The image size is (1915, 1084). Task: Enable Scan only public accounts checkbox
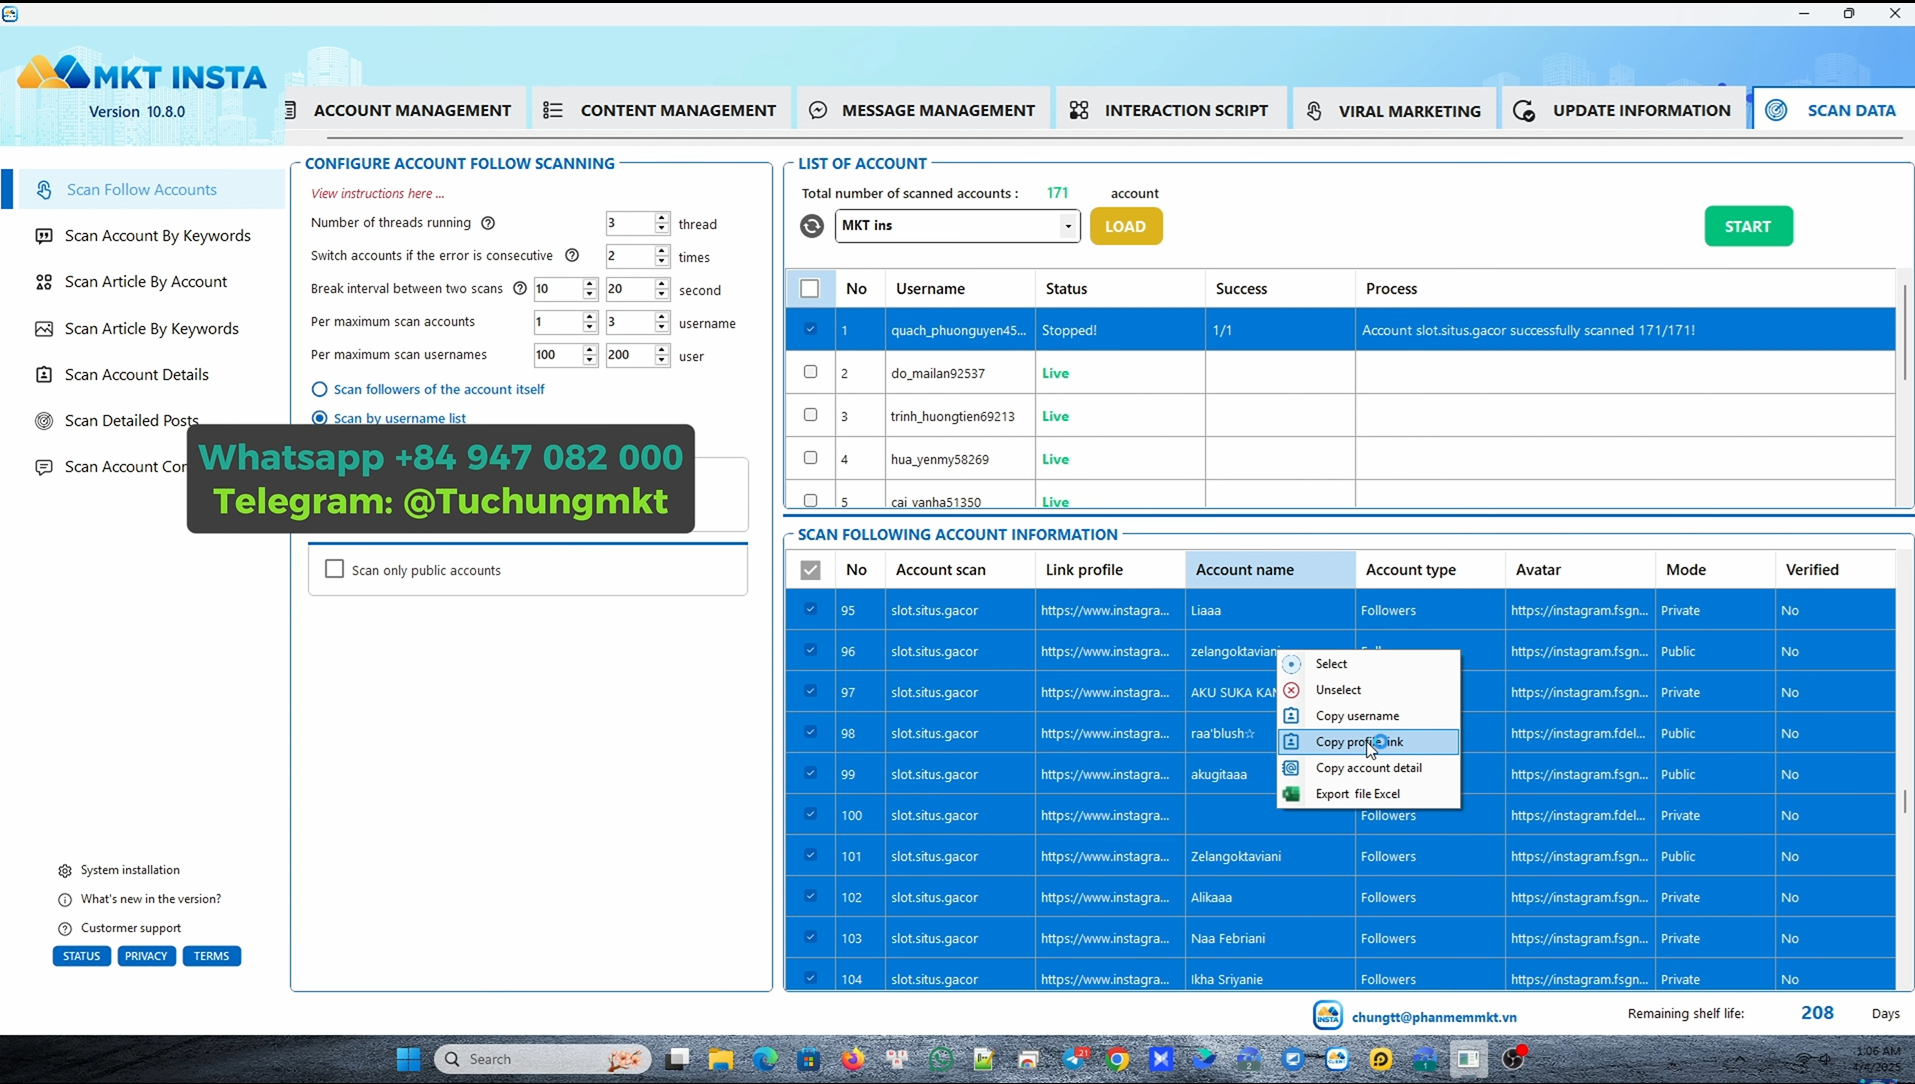335,569
